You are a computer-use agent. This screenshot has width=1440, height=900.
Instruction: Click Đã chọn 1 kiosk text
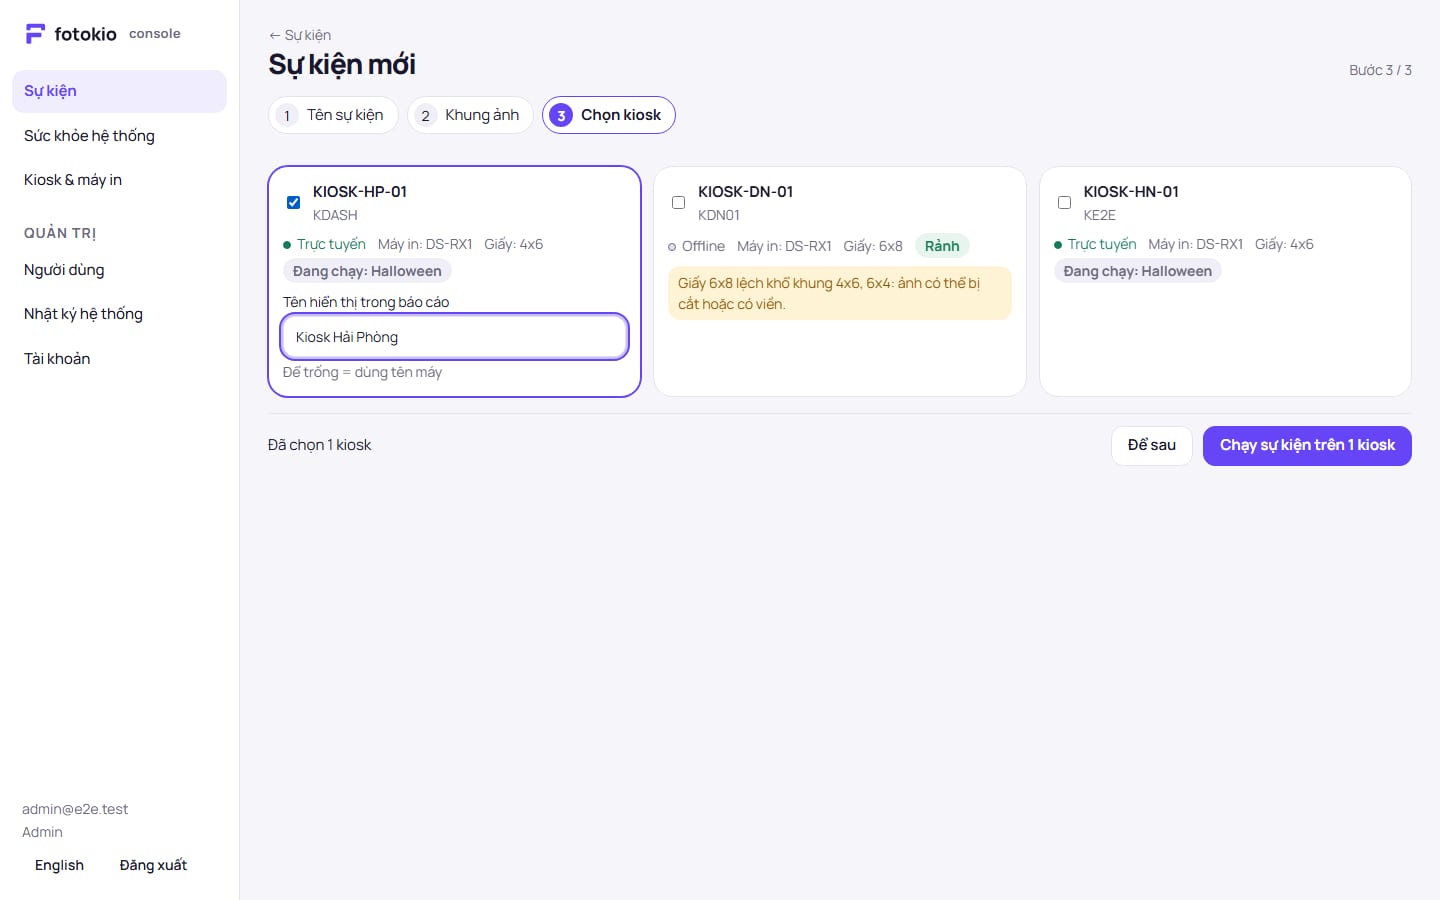320,445
